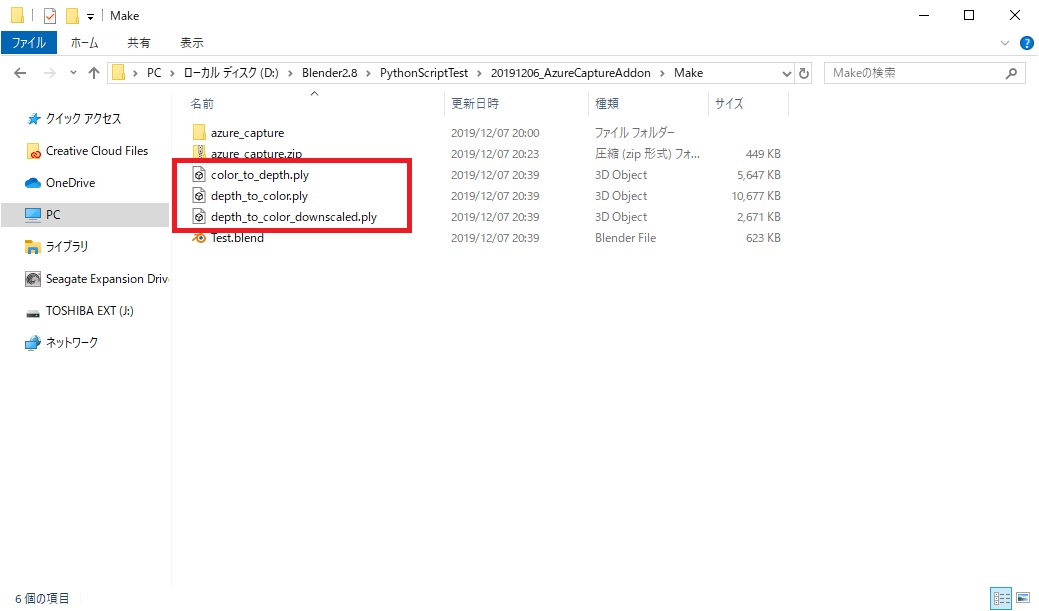Expand chevron after PC in breadcrumb
The height and width of the screenshot is (611, 1039).
point(172,73)
